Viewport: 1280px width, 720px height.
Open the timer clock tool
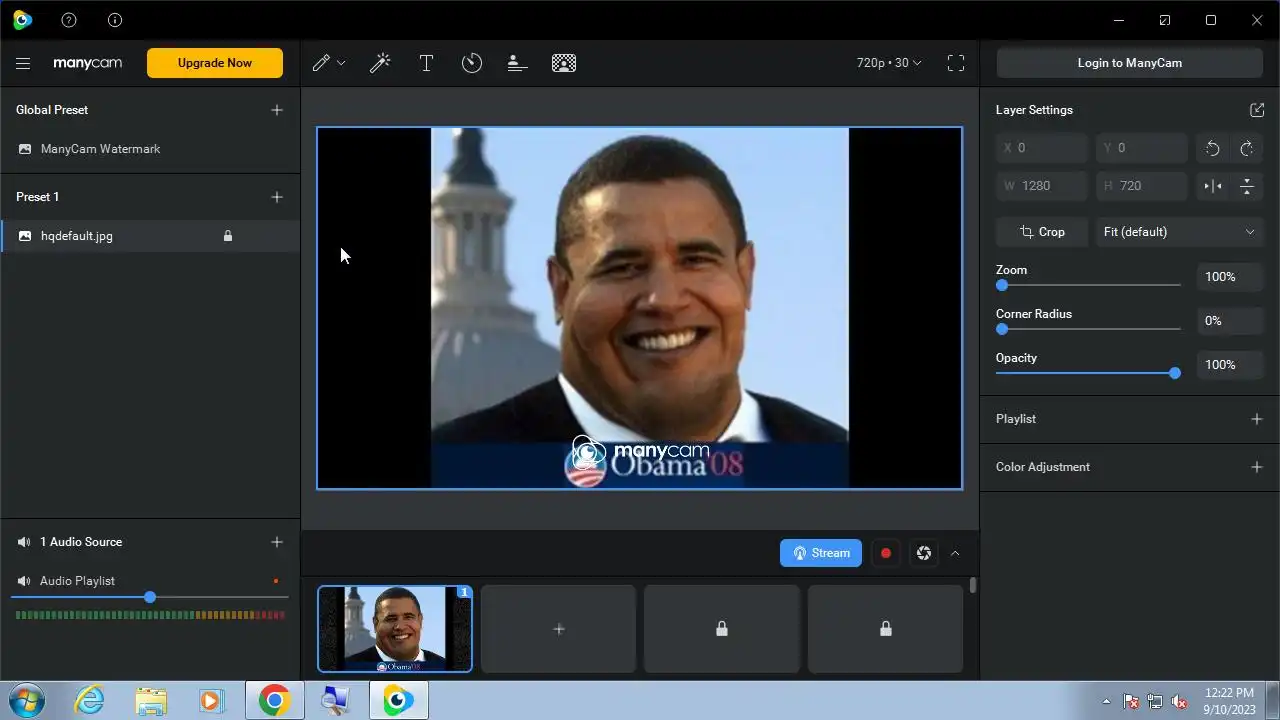pyautogui.click(x=472, y=63)
